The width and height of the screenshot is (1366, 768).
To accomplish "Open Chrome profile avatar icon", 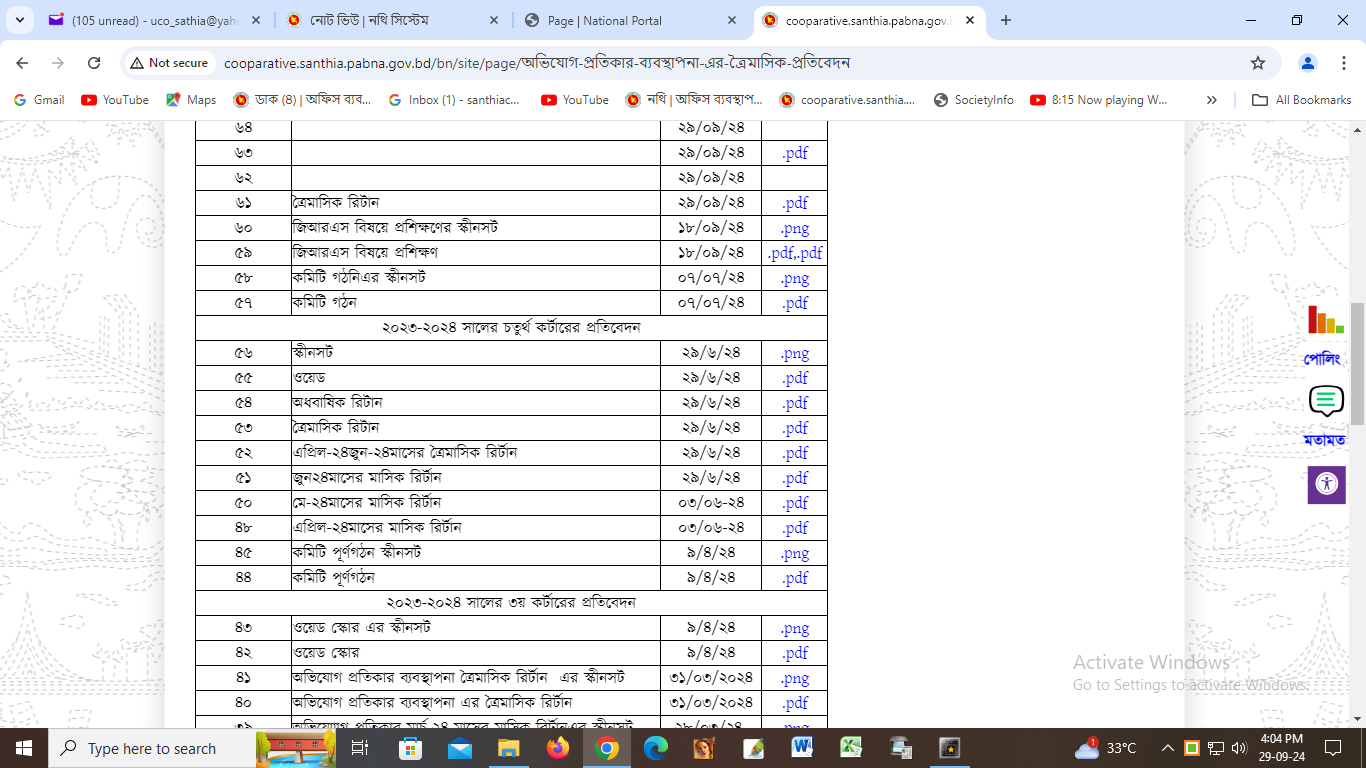I will tap(1307, 63).
